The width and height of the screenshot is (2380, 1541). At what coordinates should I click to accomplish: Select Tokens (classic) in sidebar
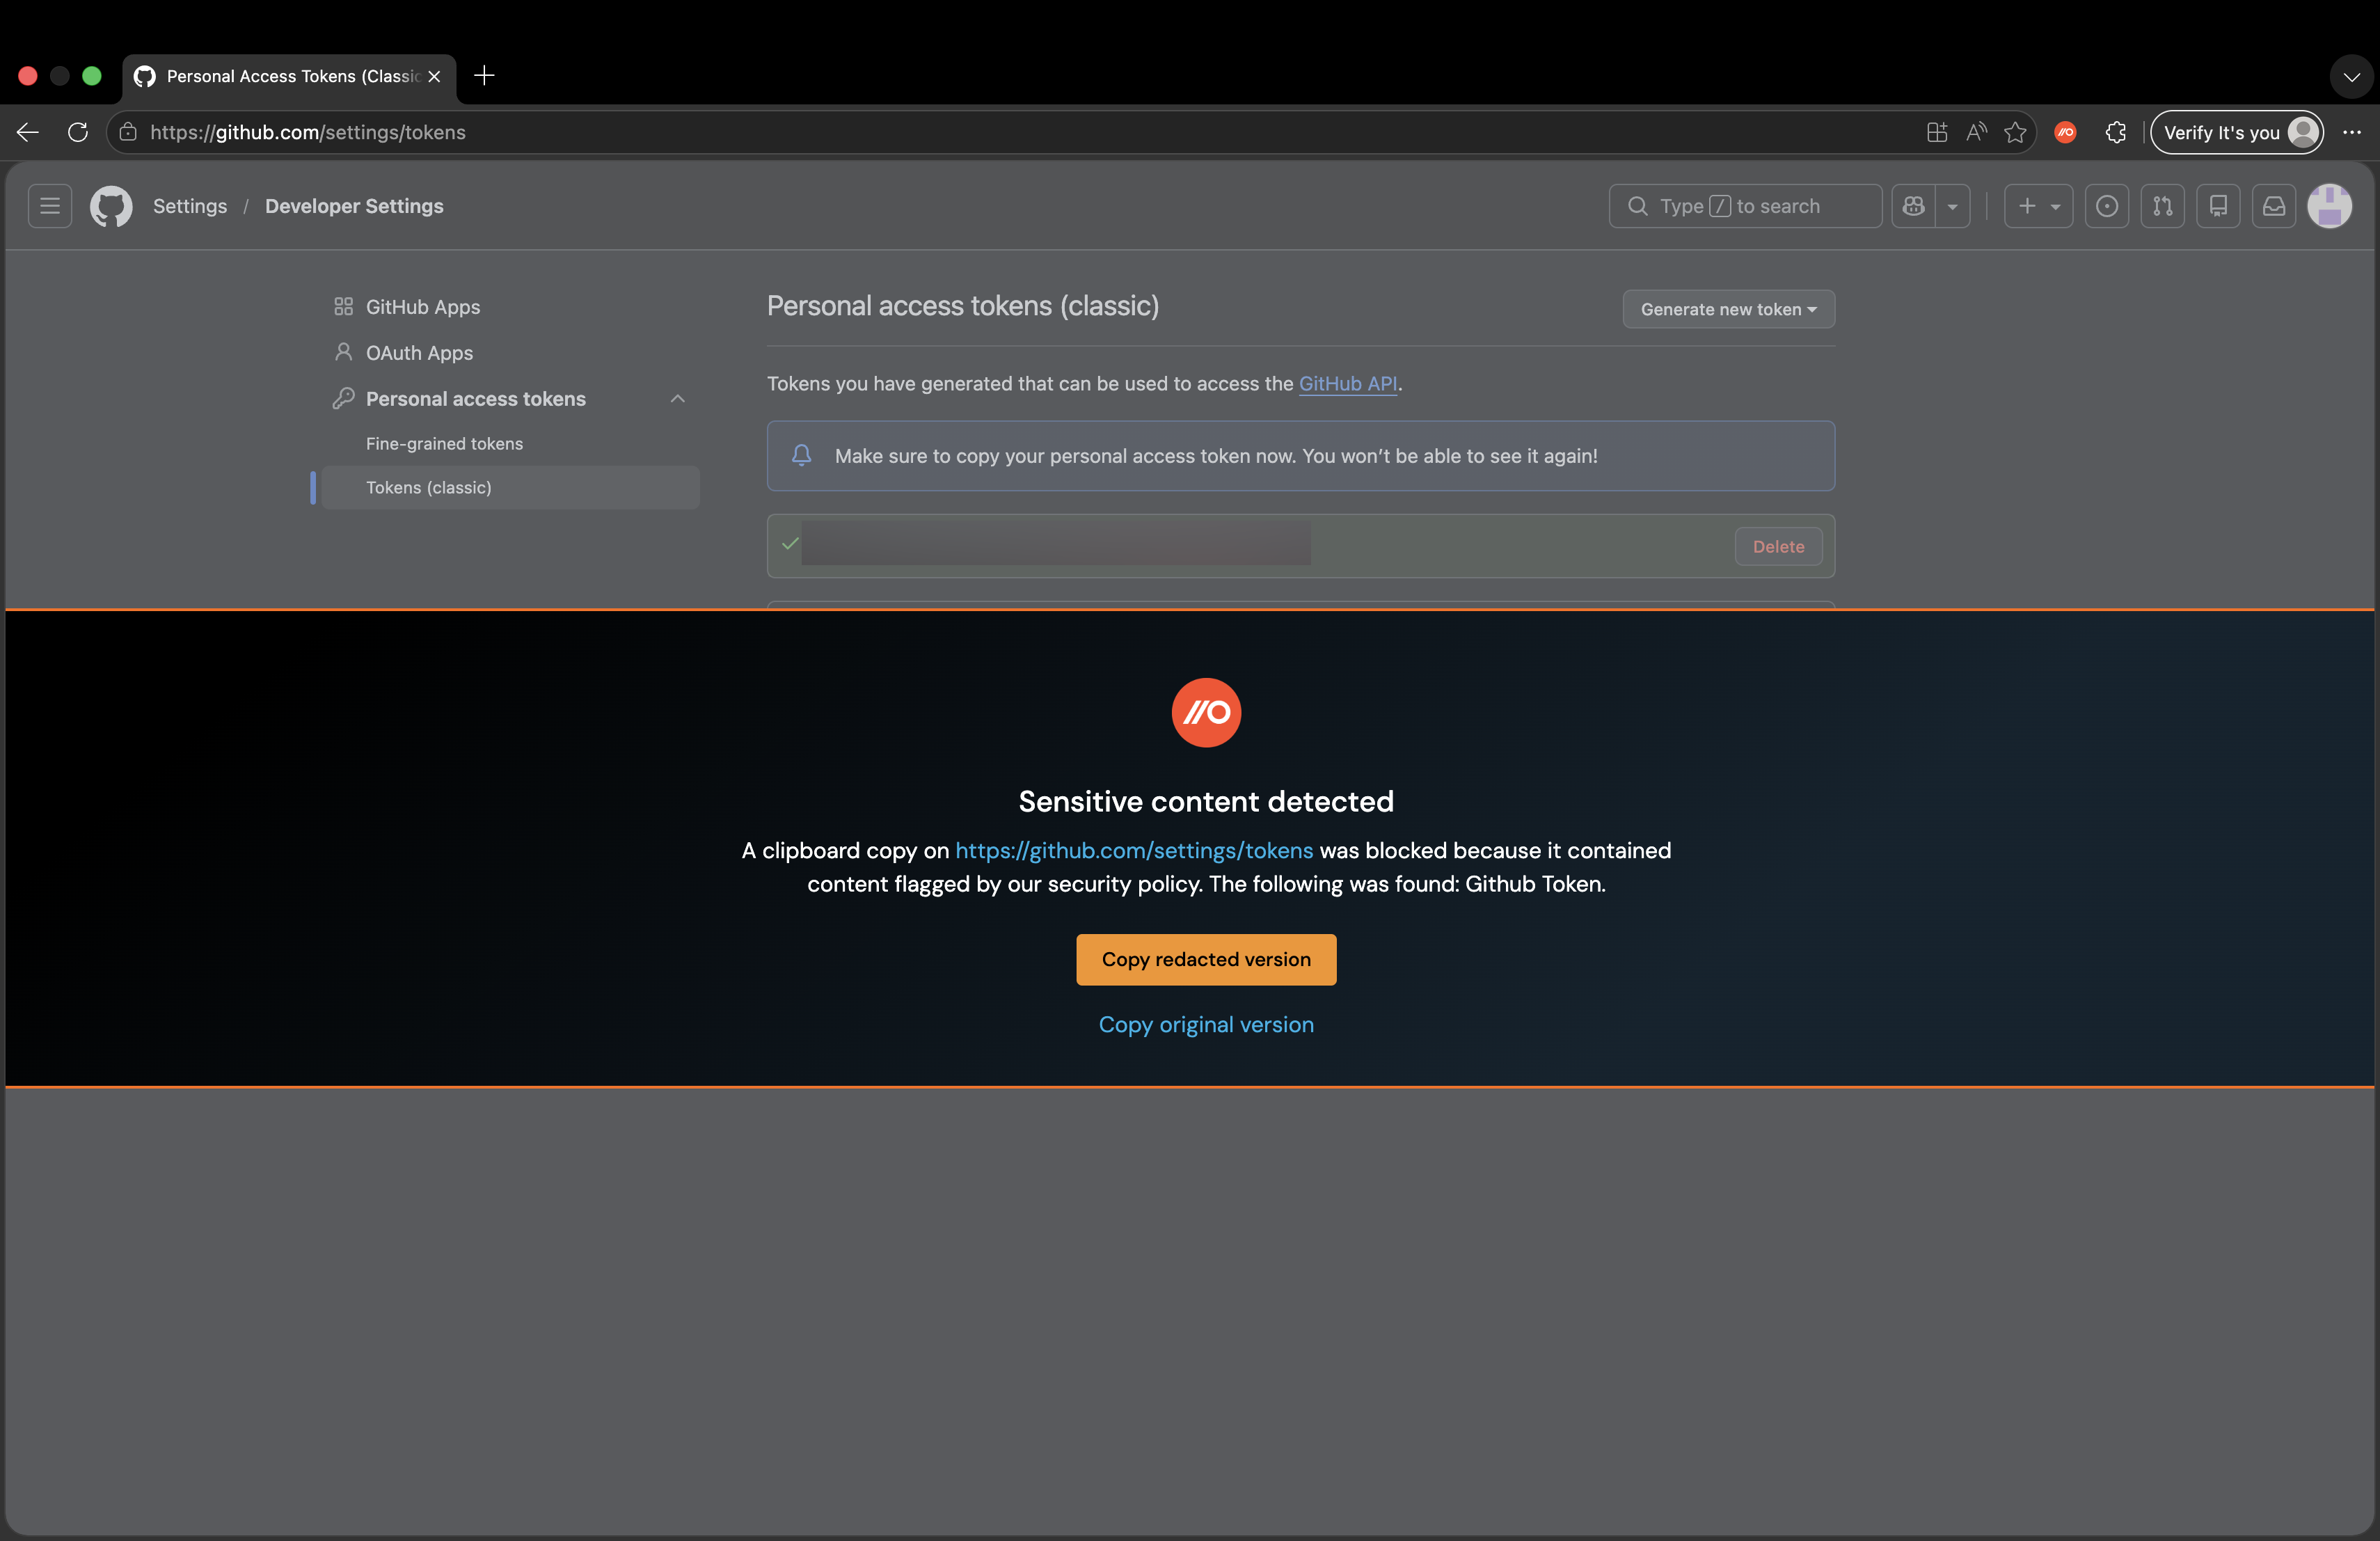pos(510,488)
